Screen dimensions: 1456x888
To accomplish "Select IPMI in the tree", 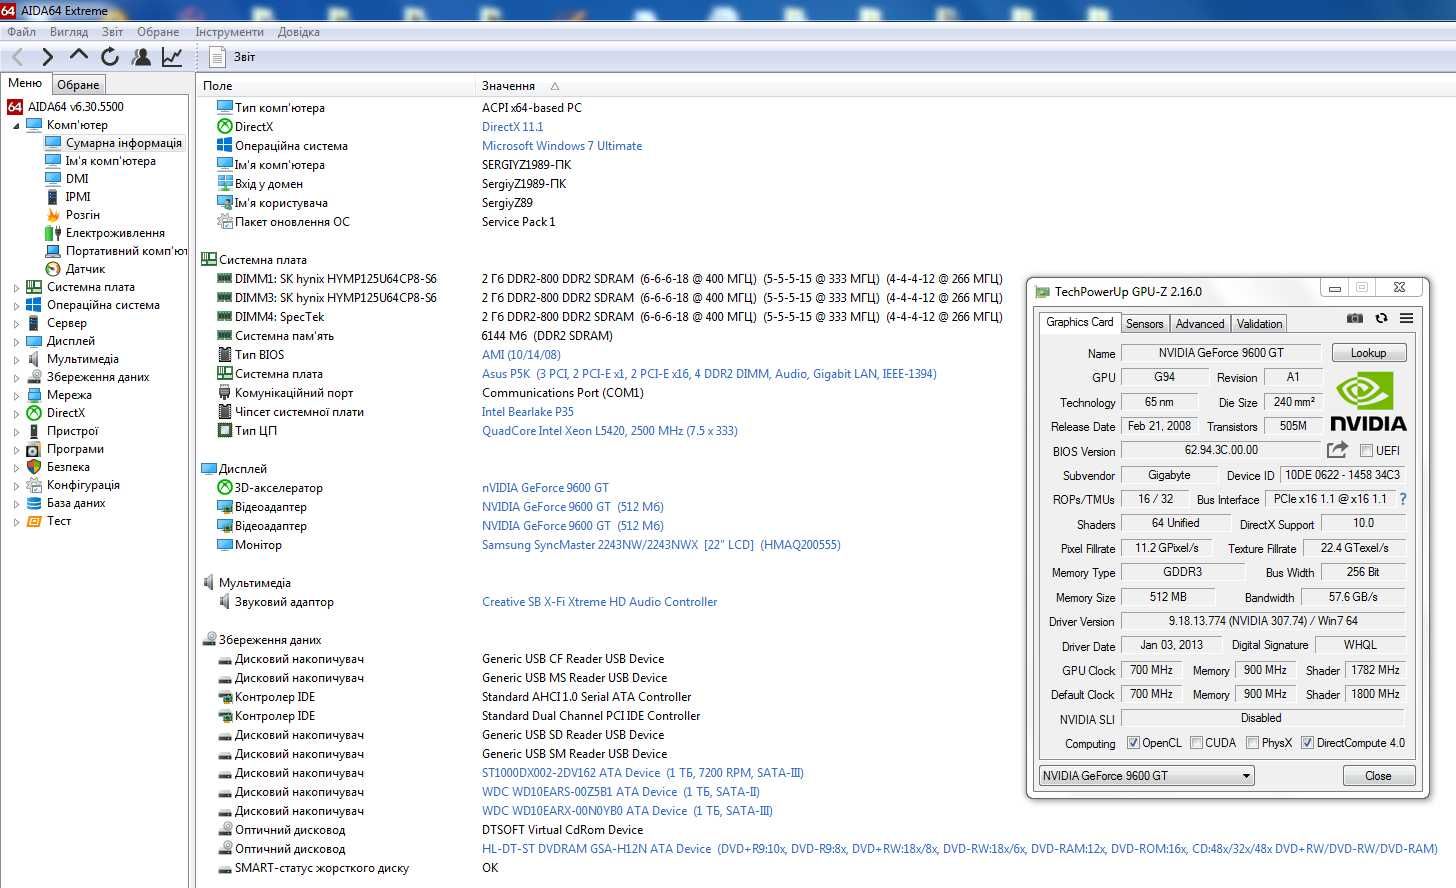I will click(x=77, y=197).
